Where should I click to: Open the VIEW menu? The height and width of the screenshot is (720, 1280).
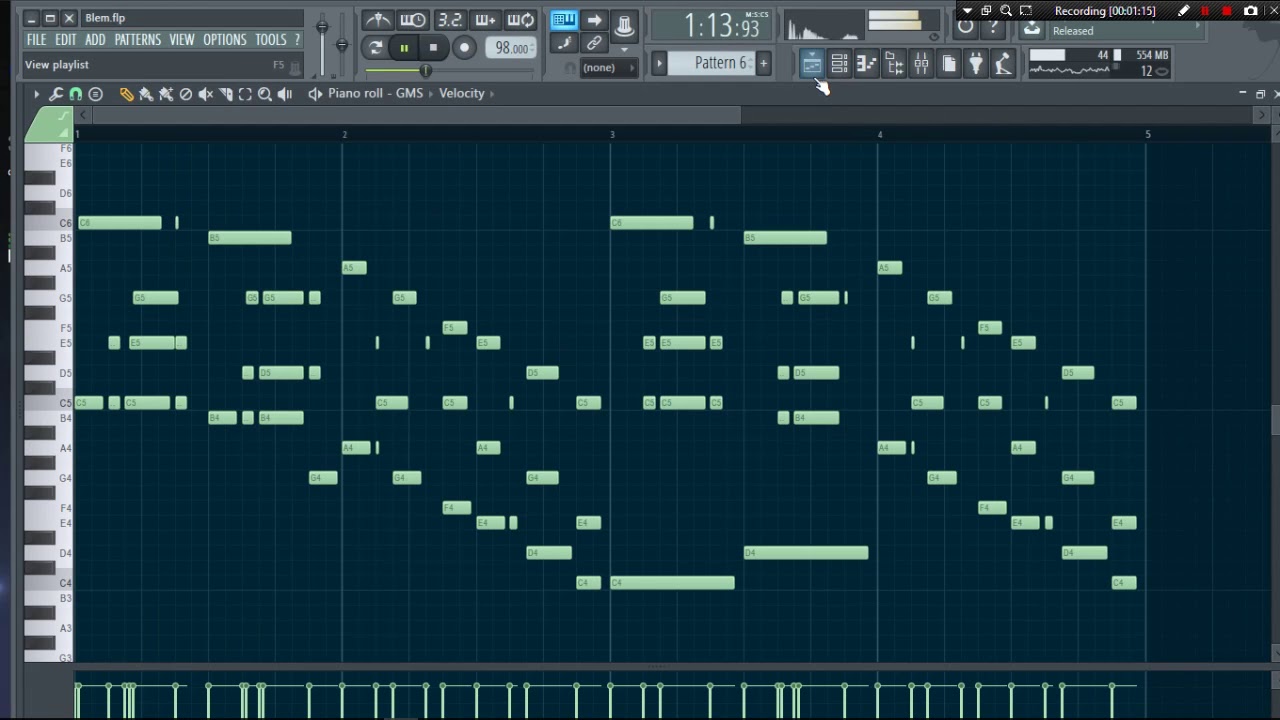click(x=181, y=40)
